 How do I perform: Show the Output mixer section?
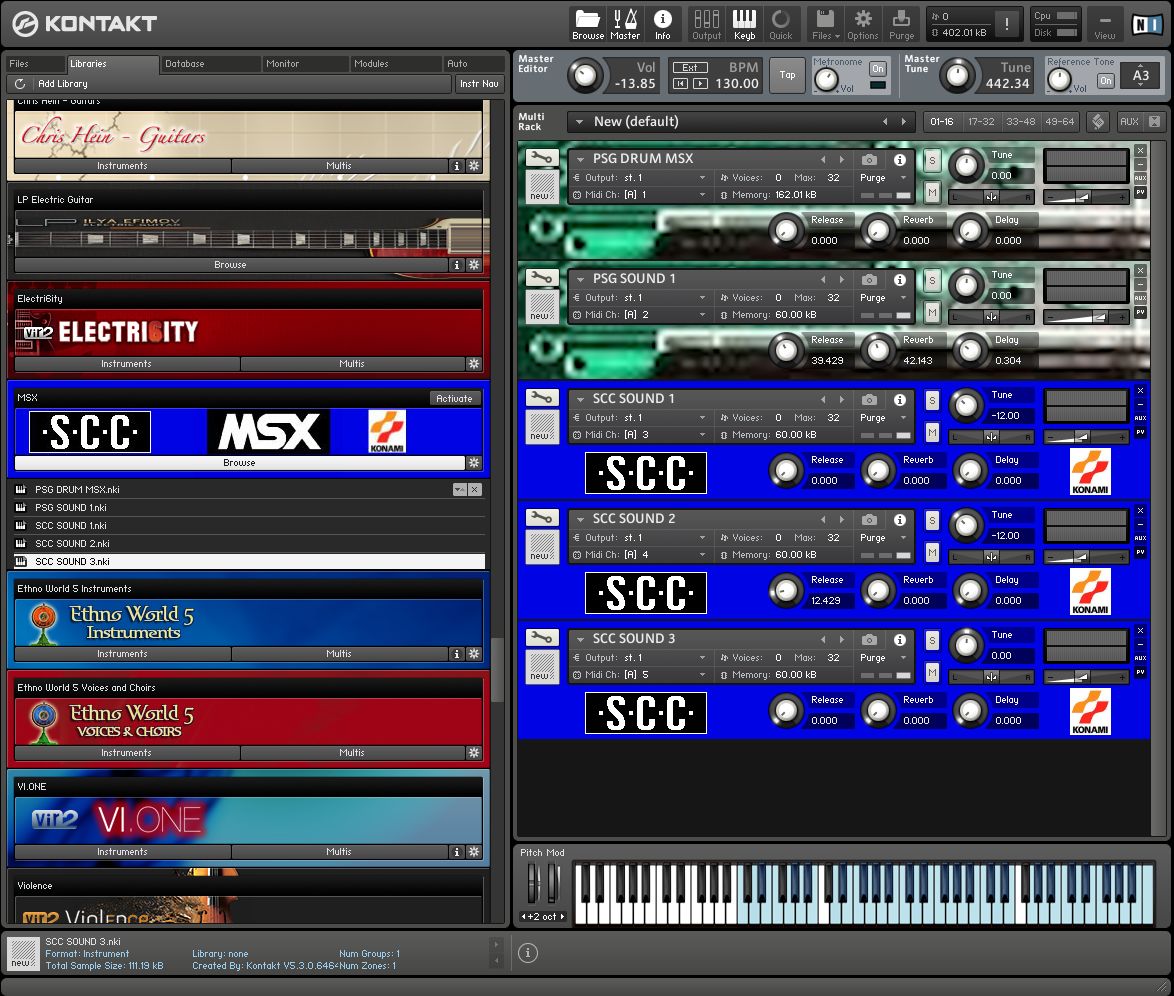[x=706, y=24]
